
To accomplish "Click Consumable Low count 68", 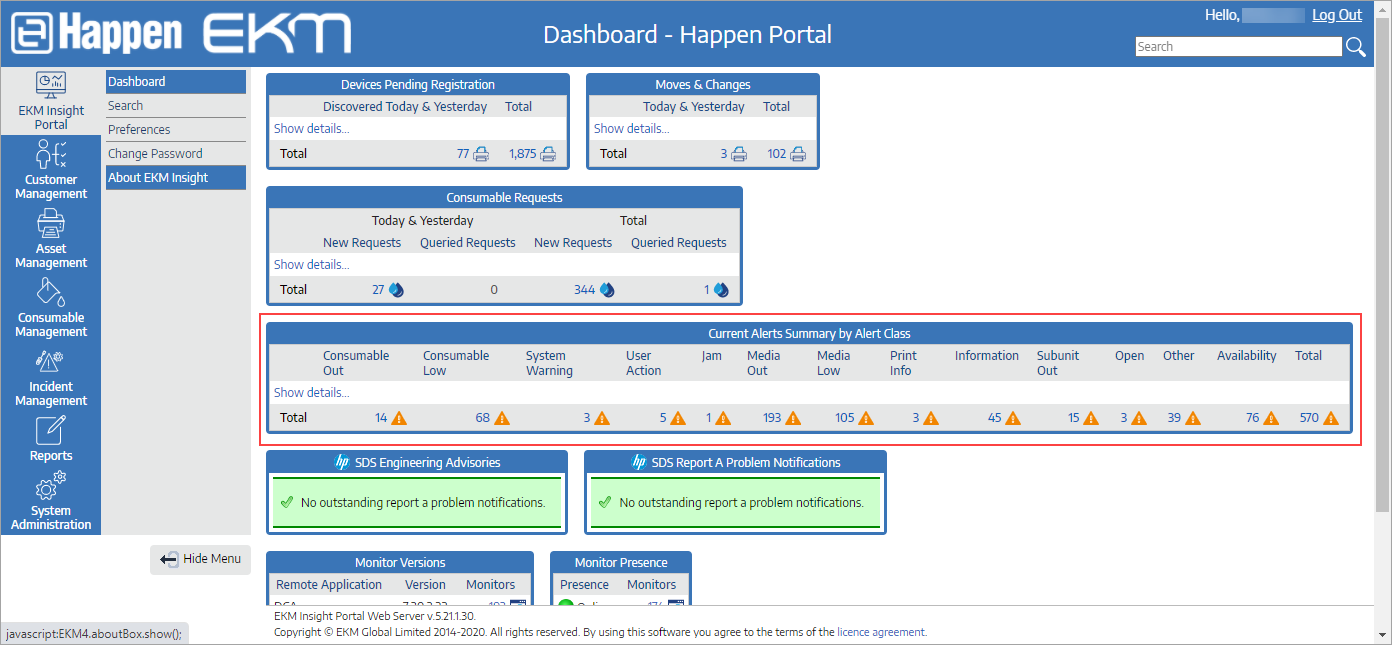I will (x=482, y=418).
